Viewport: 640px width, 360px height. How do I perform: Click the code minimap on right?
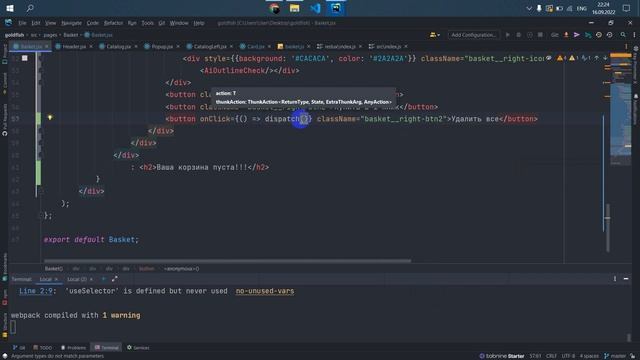click(620, 109)
